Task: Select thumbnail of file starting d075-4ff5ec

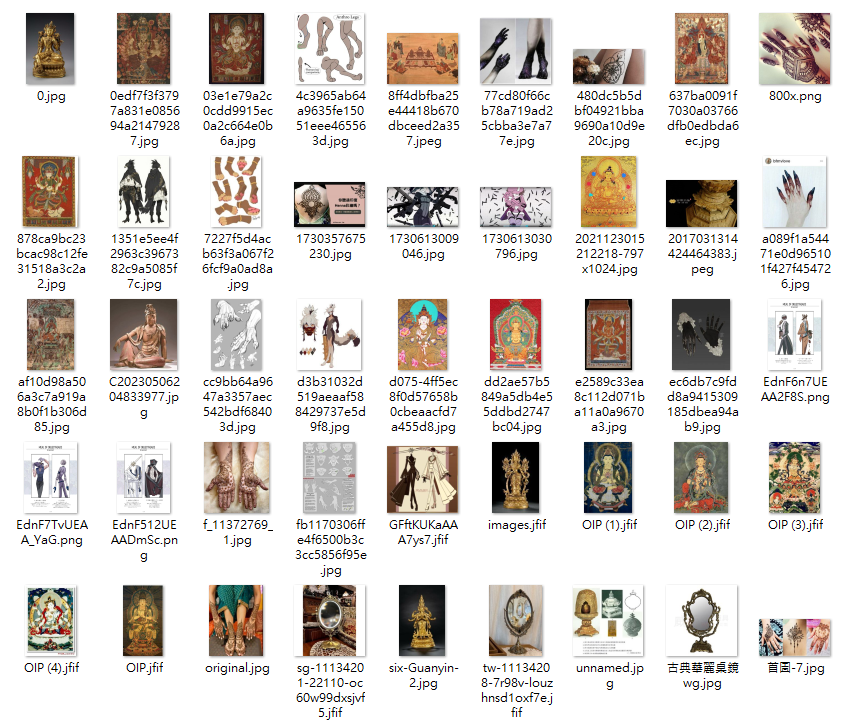Action: click(423, 335)
